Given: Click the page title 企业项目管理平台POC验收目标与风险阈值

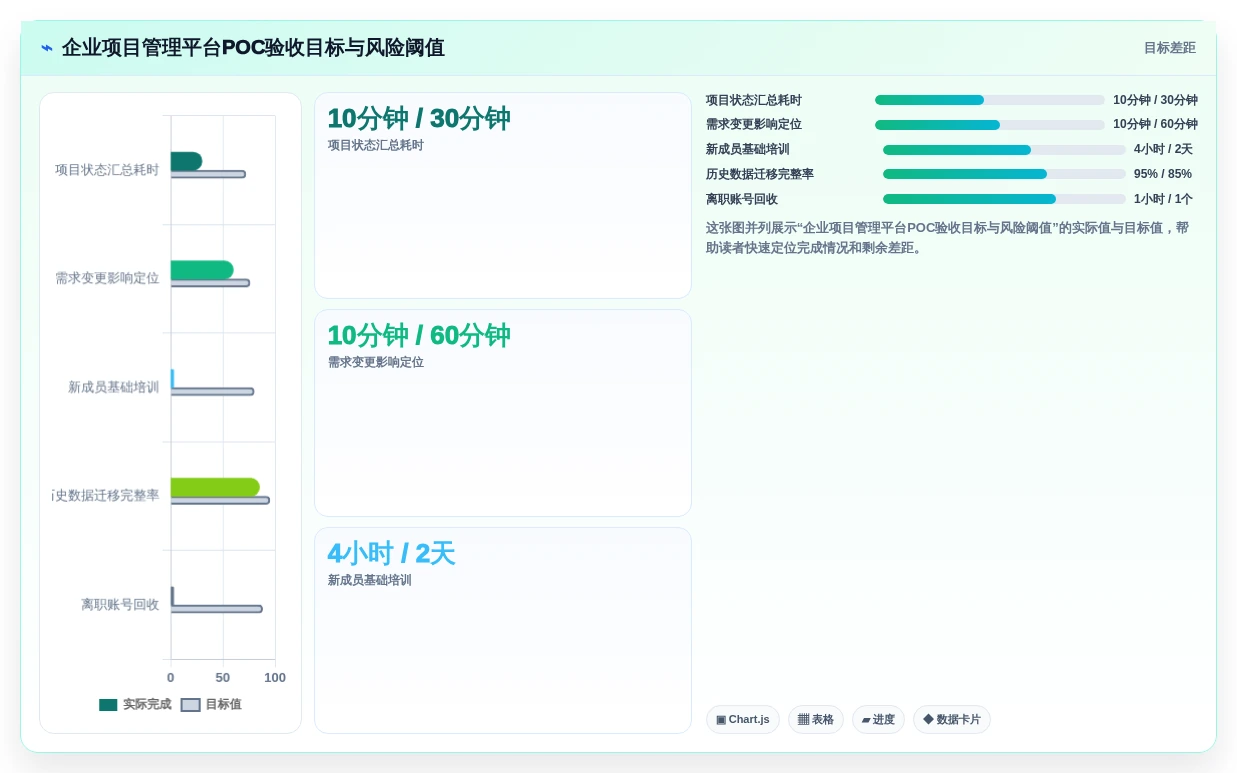Looking at the screenshot, I should click(253, 48).
